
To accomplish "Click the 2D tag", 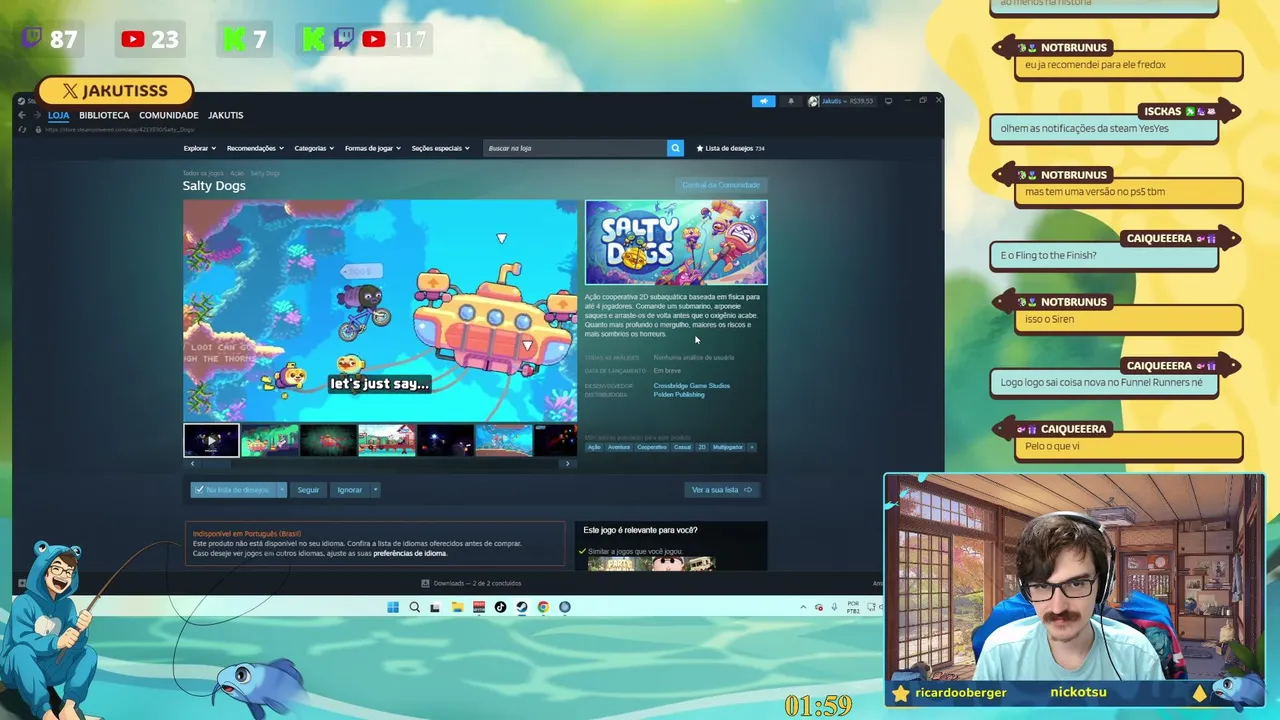I will point(702,447).
